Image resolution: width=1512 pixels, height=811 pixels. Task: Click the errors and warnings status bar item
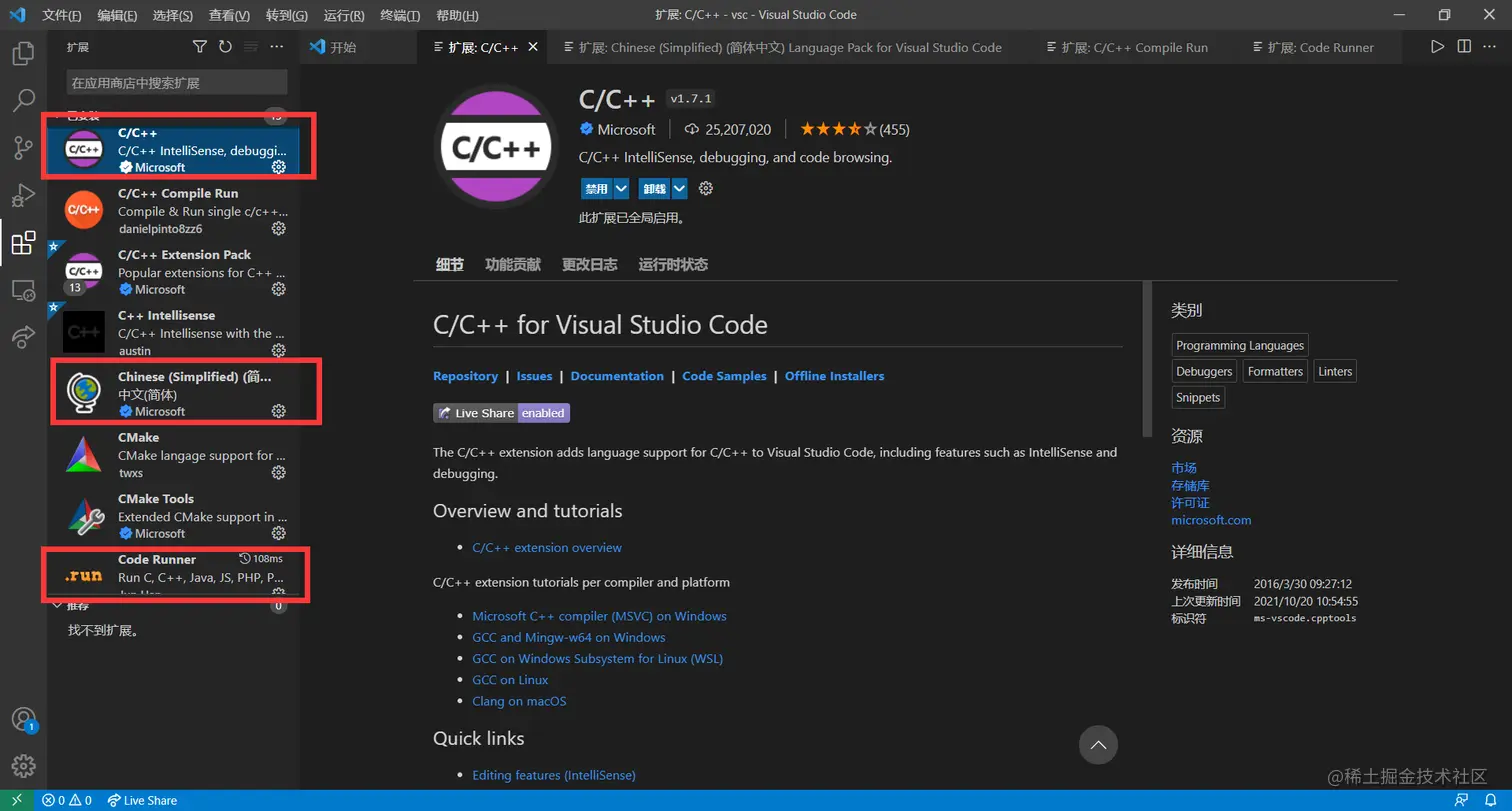[x=66, y=800]
